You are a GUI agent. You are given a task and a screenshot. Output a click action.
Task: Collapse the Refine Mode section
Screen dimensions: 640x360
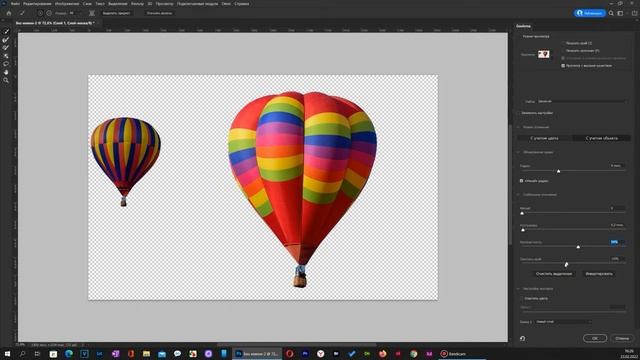519,127
